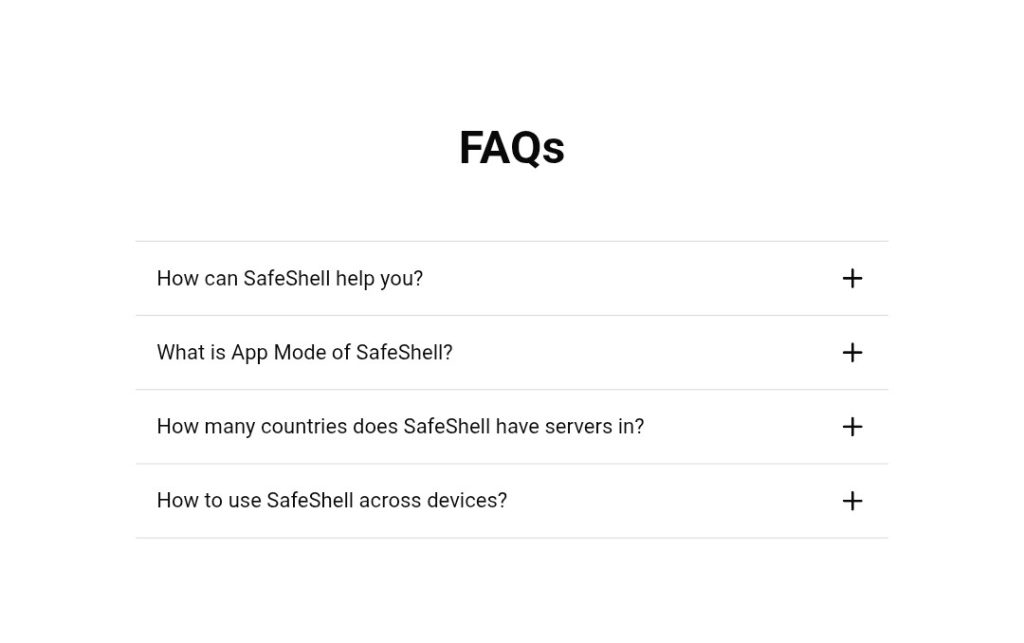The height and width of the screenshot is (643, 1024).
Task: Reveal how to use SafeShell across devices
Action: [x=332, y=501]
